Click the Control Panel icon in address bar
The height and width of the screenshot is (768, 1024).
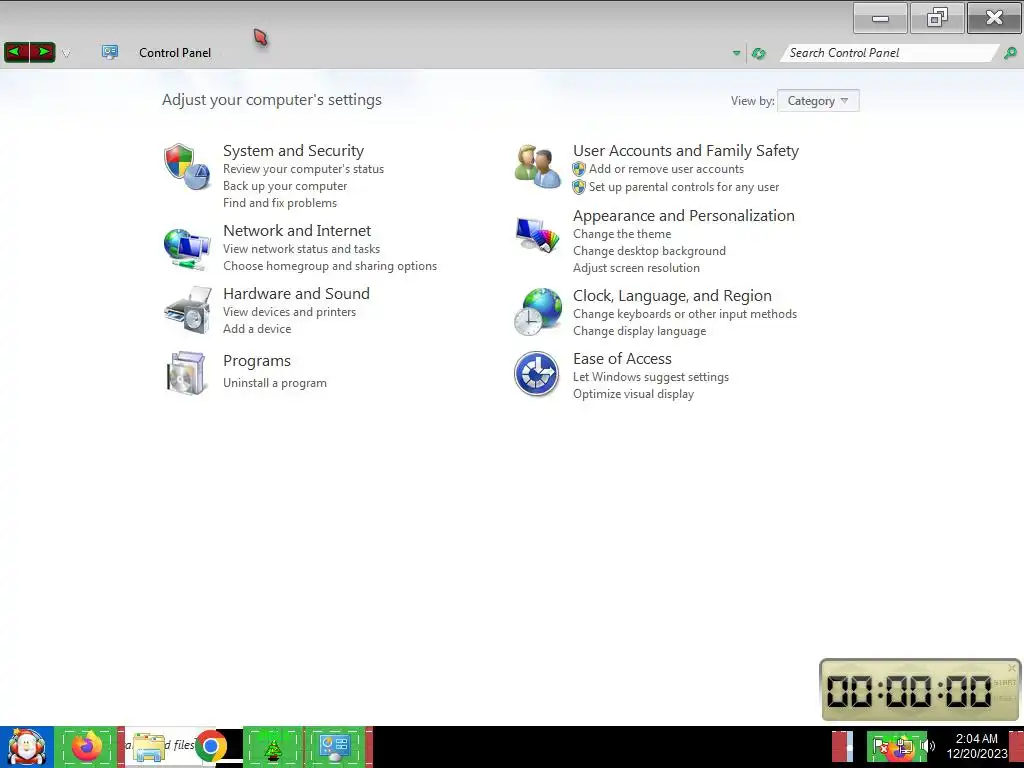(x=110, y=52)
